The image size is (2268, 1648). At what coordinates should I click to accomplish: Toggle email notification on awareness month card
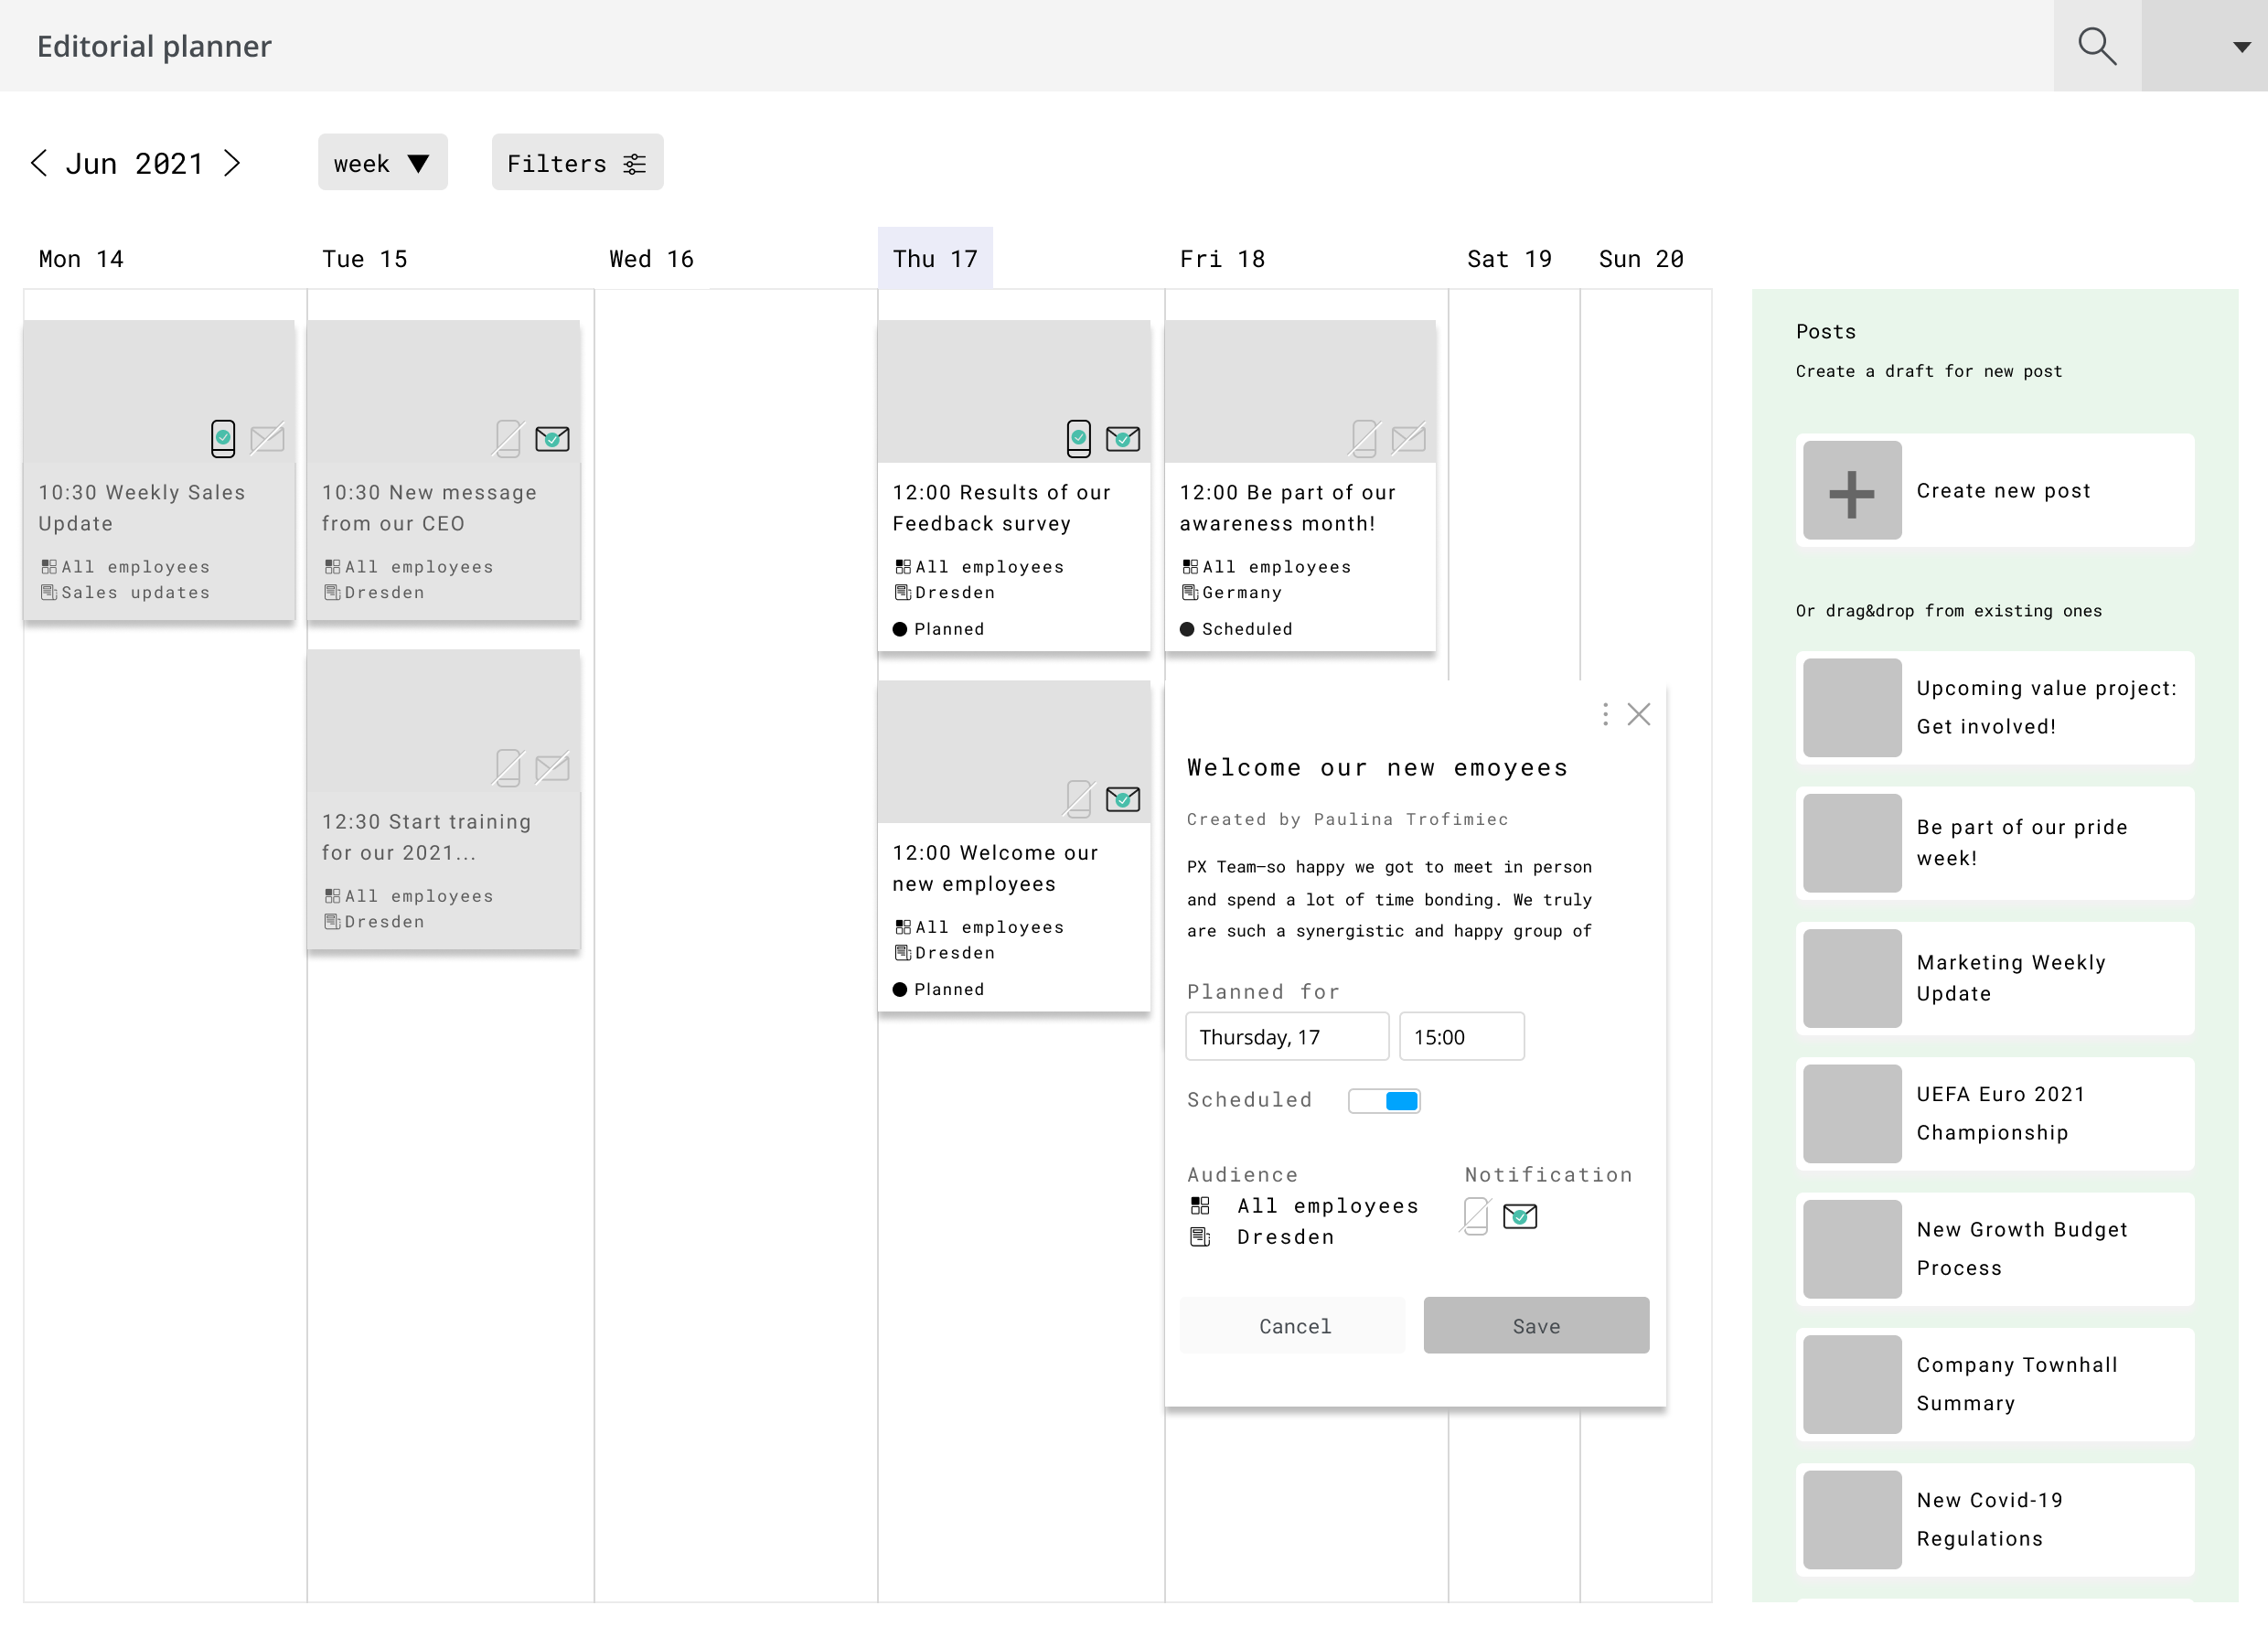[x=1409, y=438]
